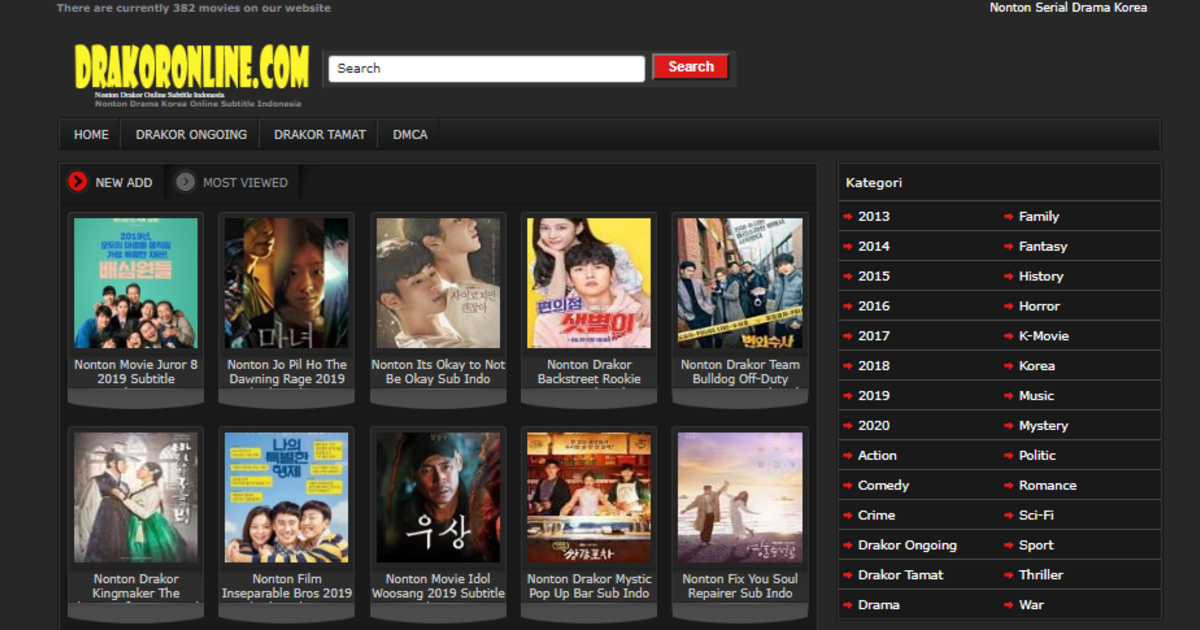Click the Nonton Drakor Mystic Pop Up Bar title
Image resolution: width=1200 pixels, height=630 pixels.
[x=589, y=586]
